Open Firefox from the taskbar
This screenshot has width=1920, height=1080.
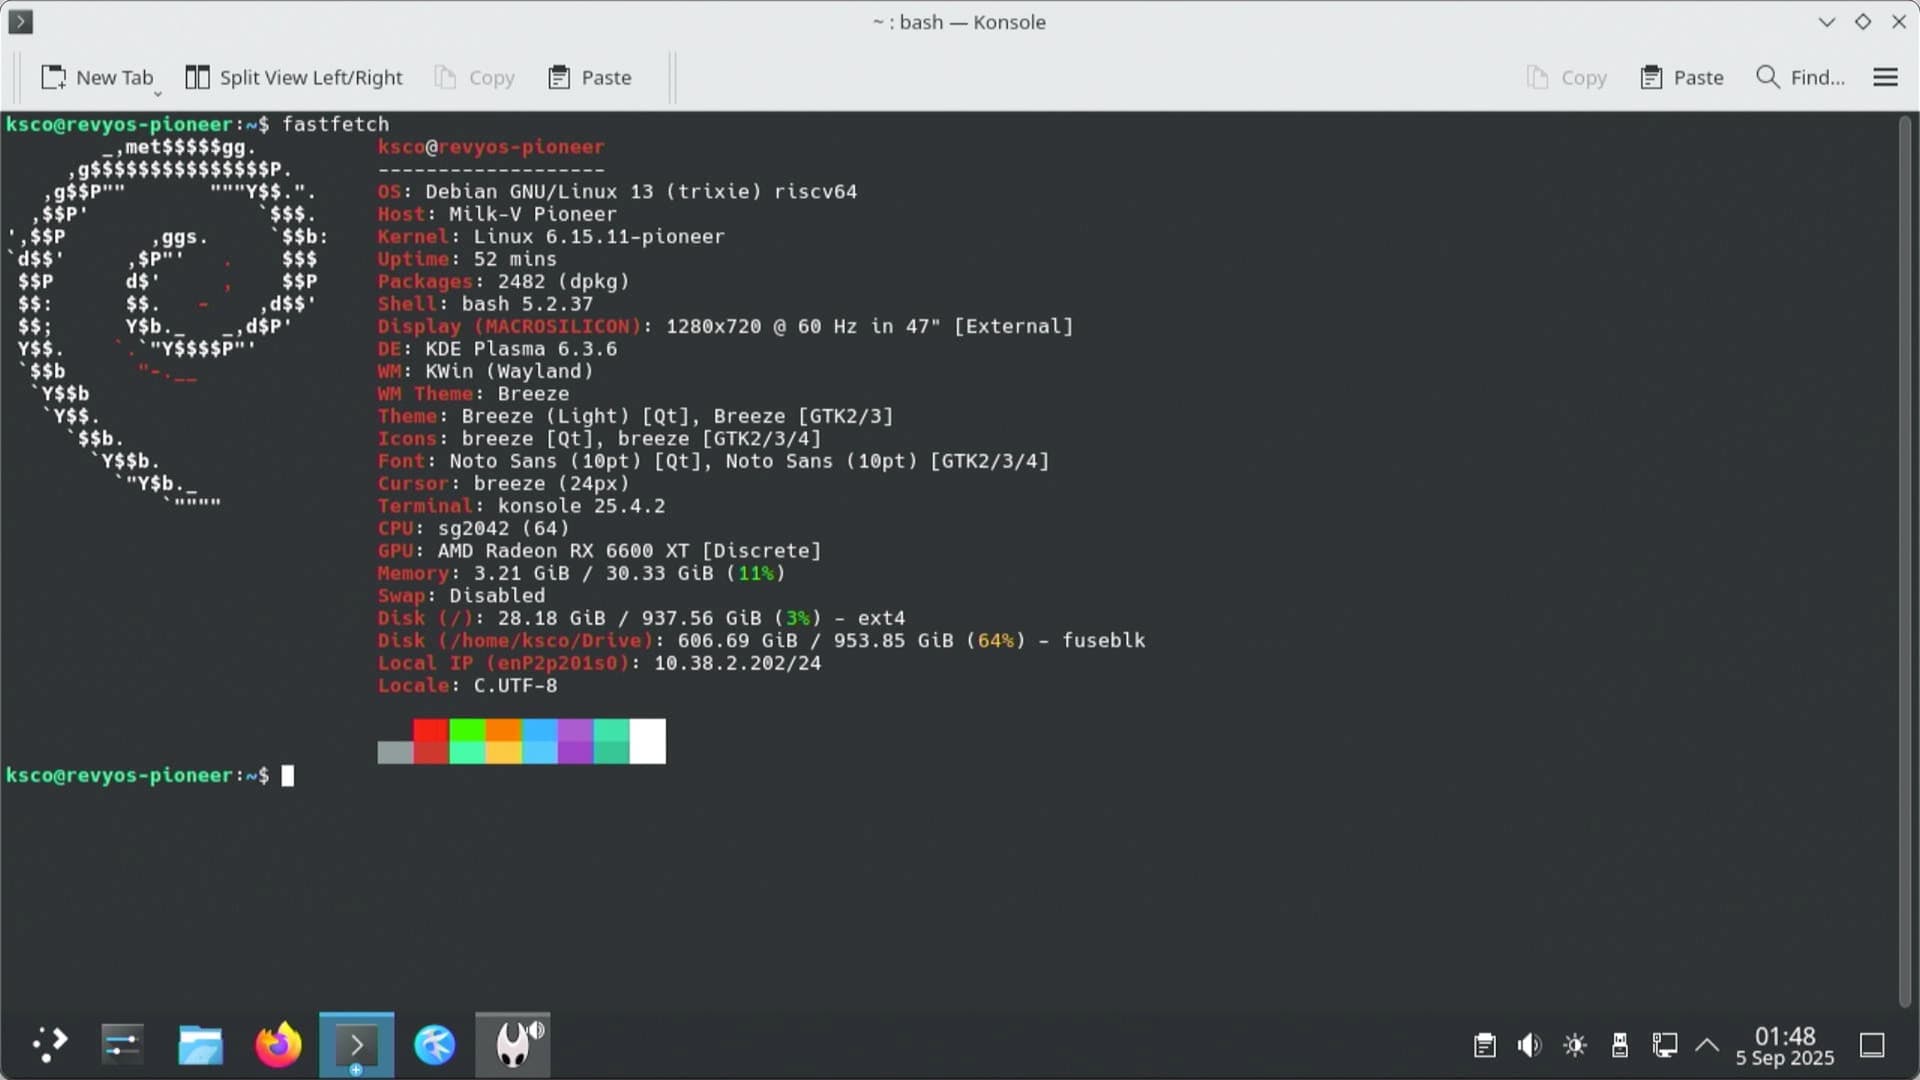pyautogui.click(x=278, y=1045)
